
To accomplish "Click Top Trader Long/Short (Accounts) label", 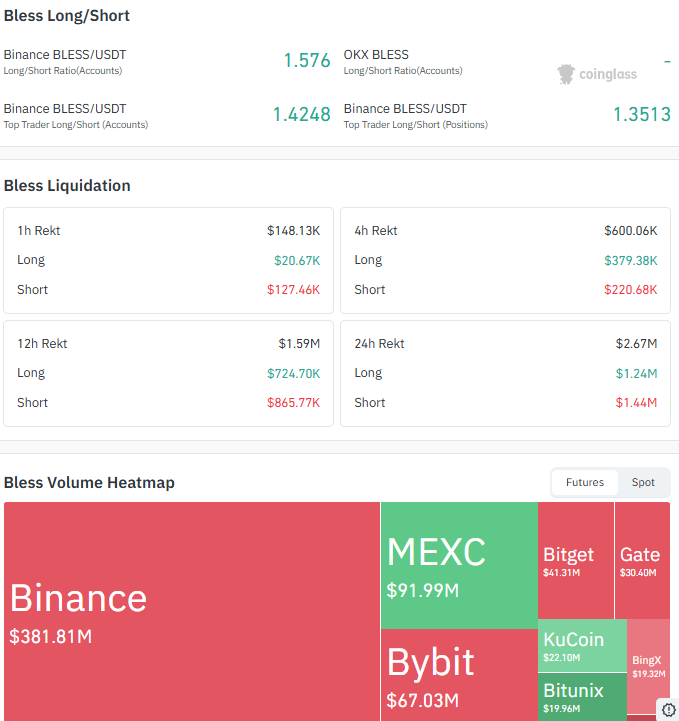I will point(76,125).
